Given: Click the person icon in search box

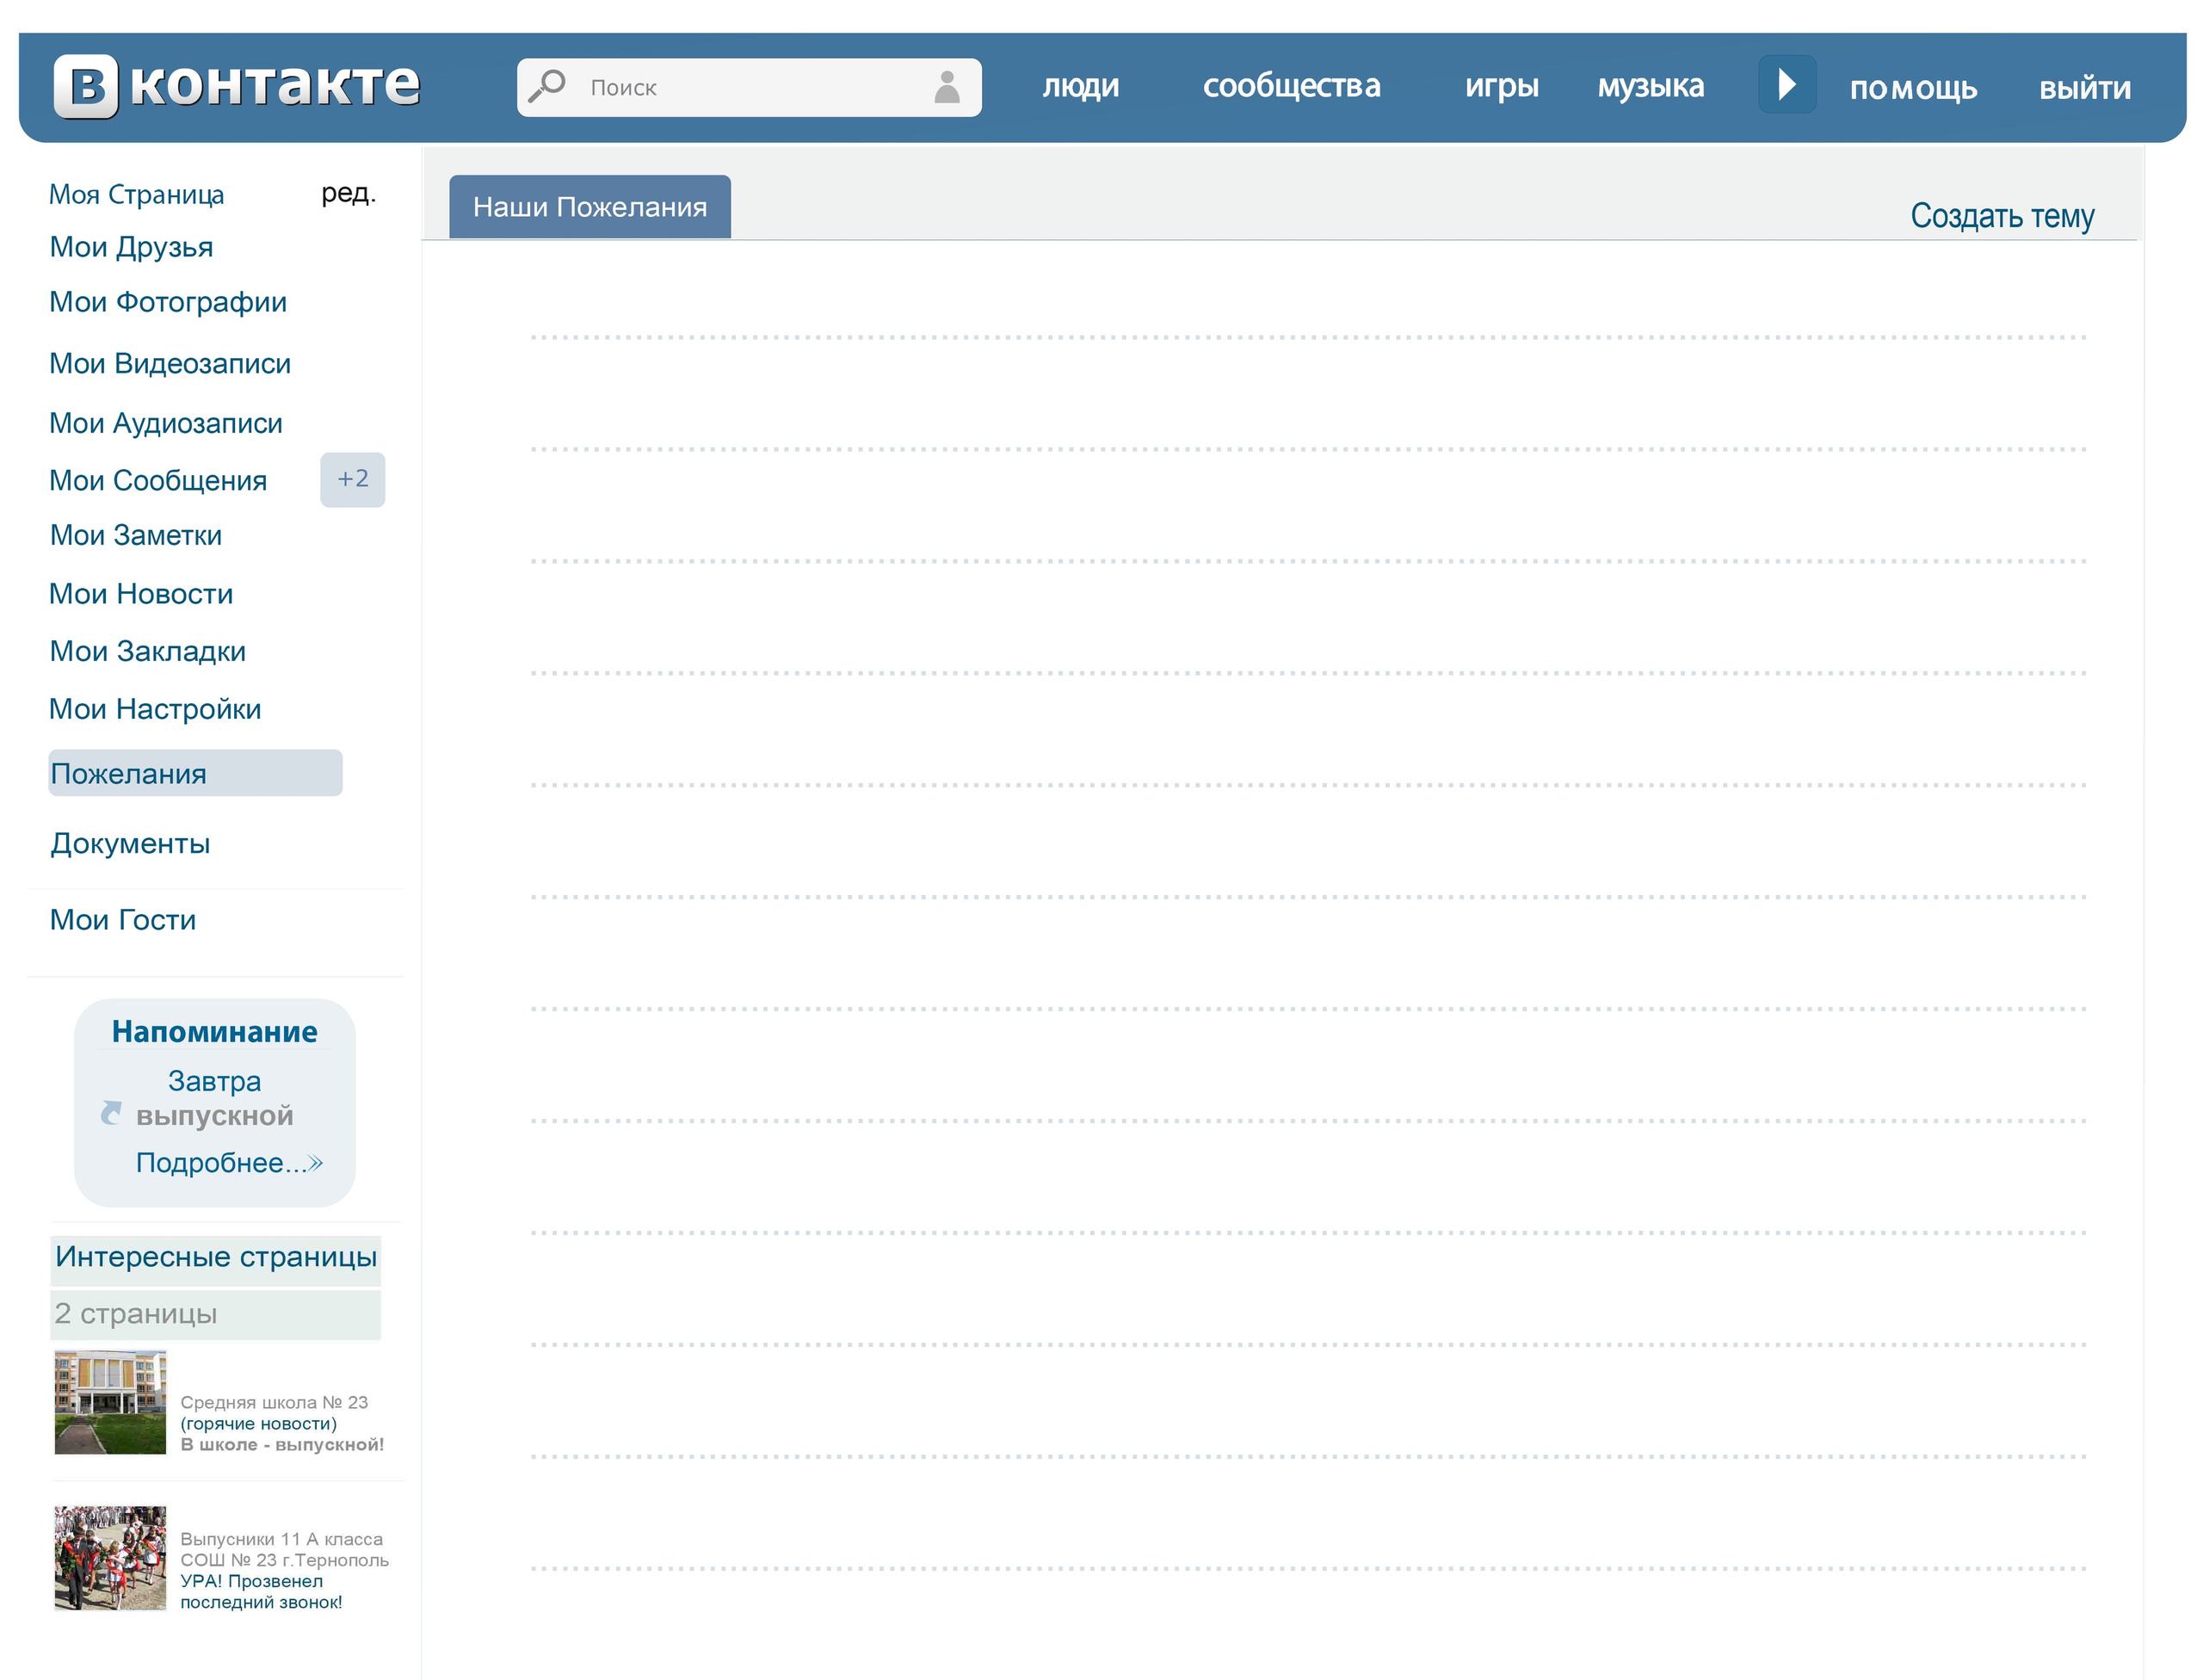Looking at the screenshot, I should (x=946, y=87).
